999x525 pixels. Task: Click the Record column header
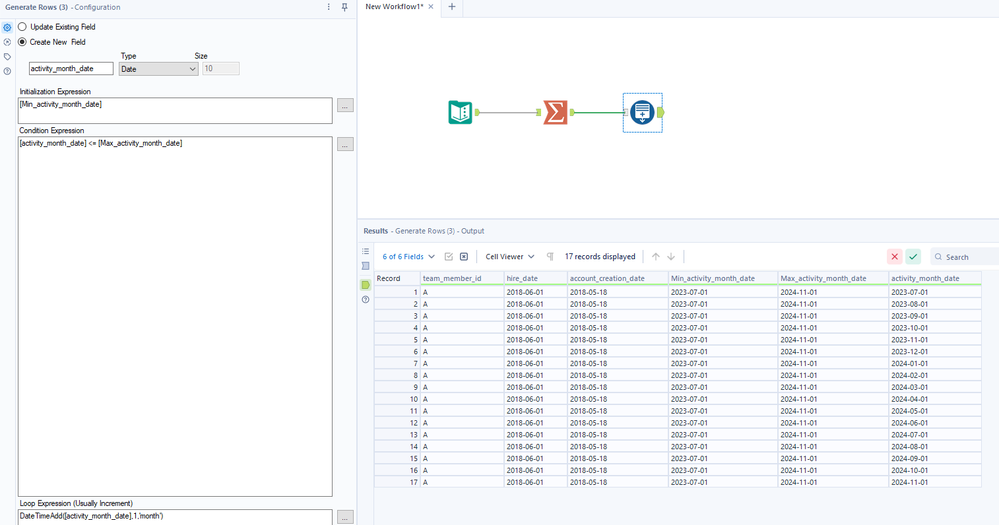(397, 278)
